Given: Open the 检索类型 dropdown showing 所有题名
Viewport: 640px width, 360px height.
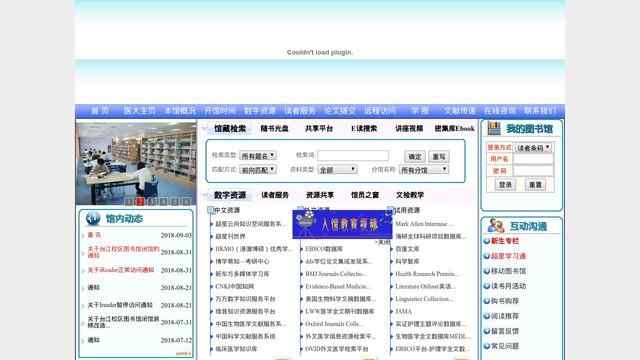Looking at the screenshot, I should [x=258, y=156].
